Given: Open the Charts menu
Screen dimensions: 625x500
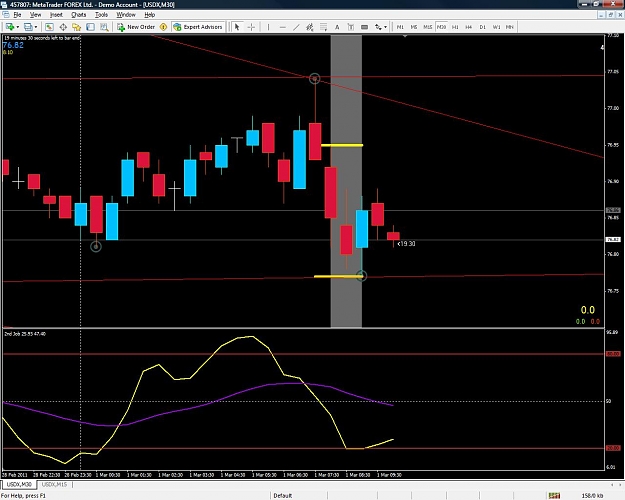Looking at the screenshot, I should point(79,15).
